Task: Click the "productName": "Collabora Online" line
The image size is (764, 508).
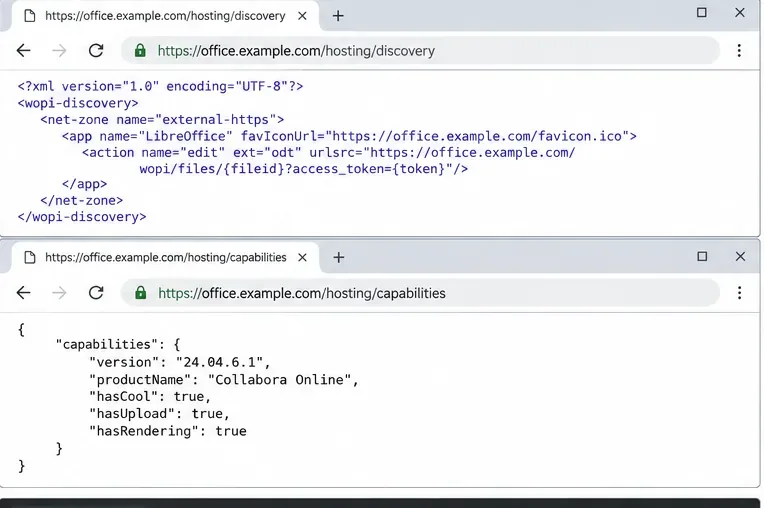Action: click(224, 380)
